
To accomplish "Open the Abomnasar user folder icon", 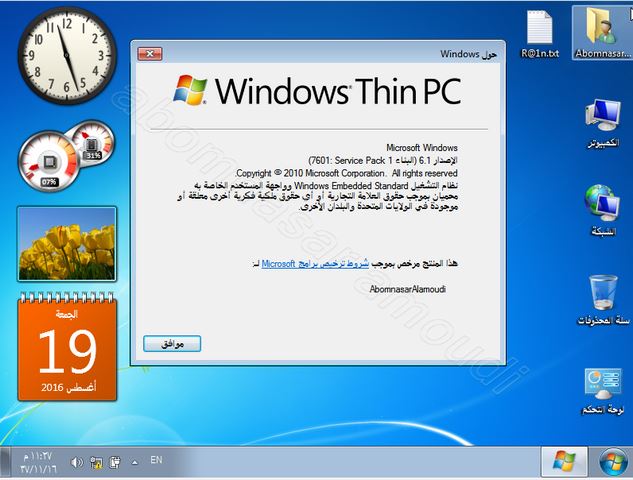I will click(x=602, y=34).
